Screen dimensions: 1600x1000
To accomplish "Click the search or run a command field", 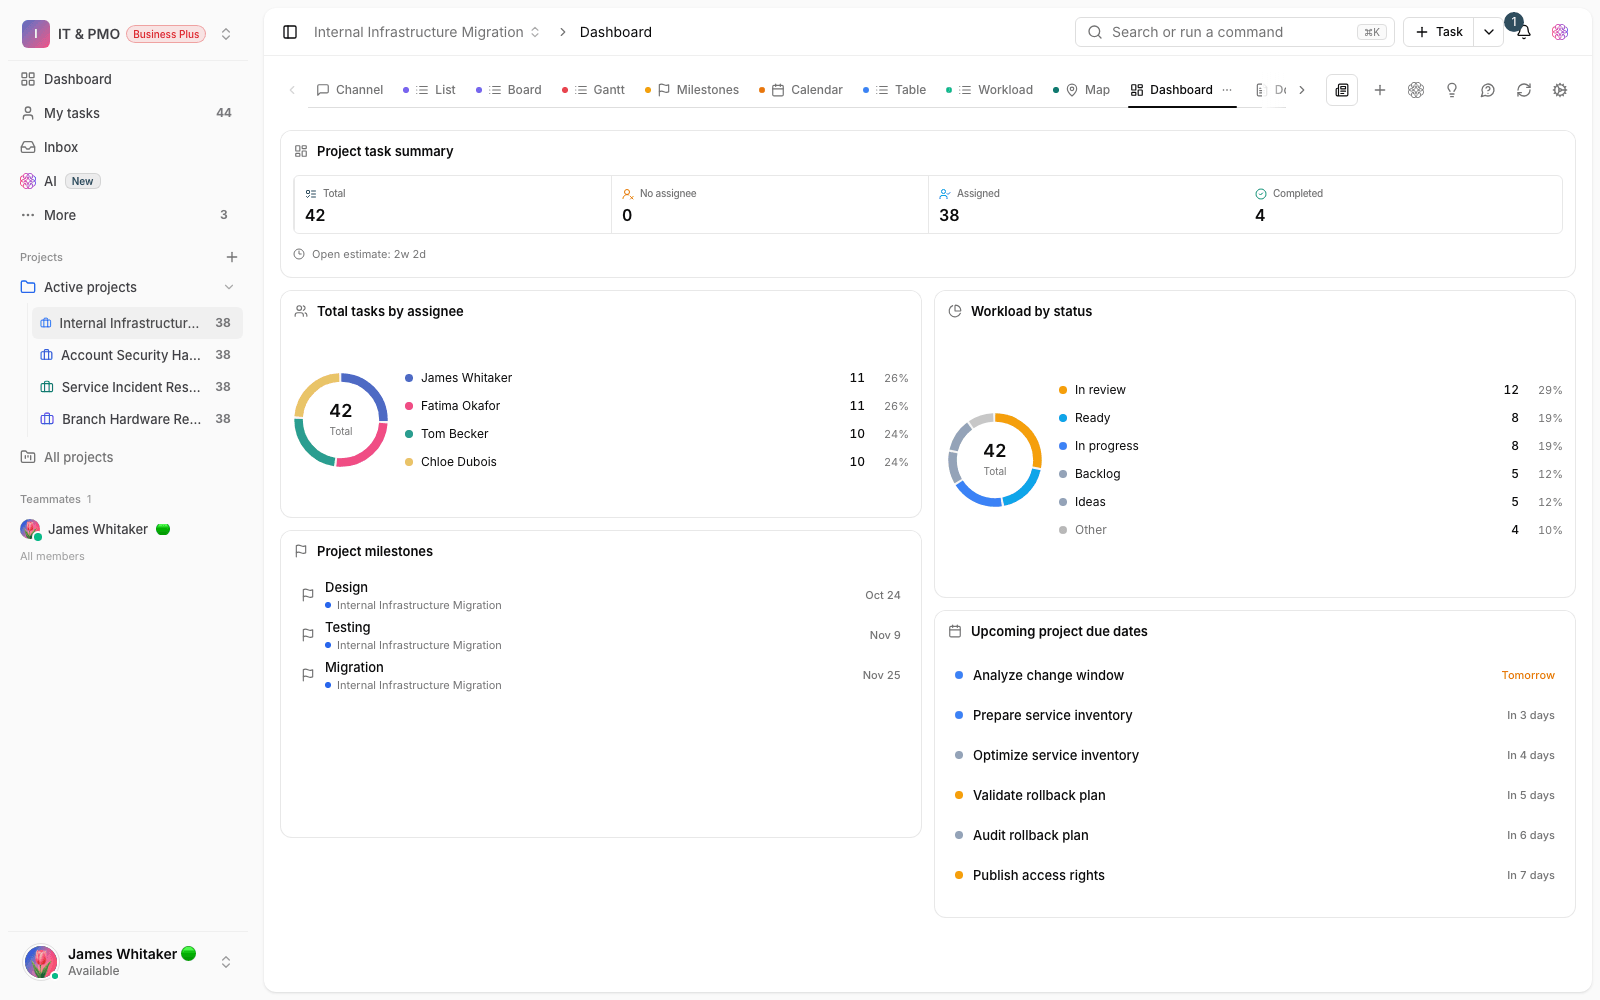I will click(x=1235, y=32).
